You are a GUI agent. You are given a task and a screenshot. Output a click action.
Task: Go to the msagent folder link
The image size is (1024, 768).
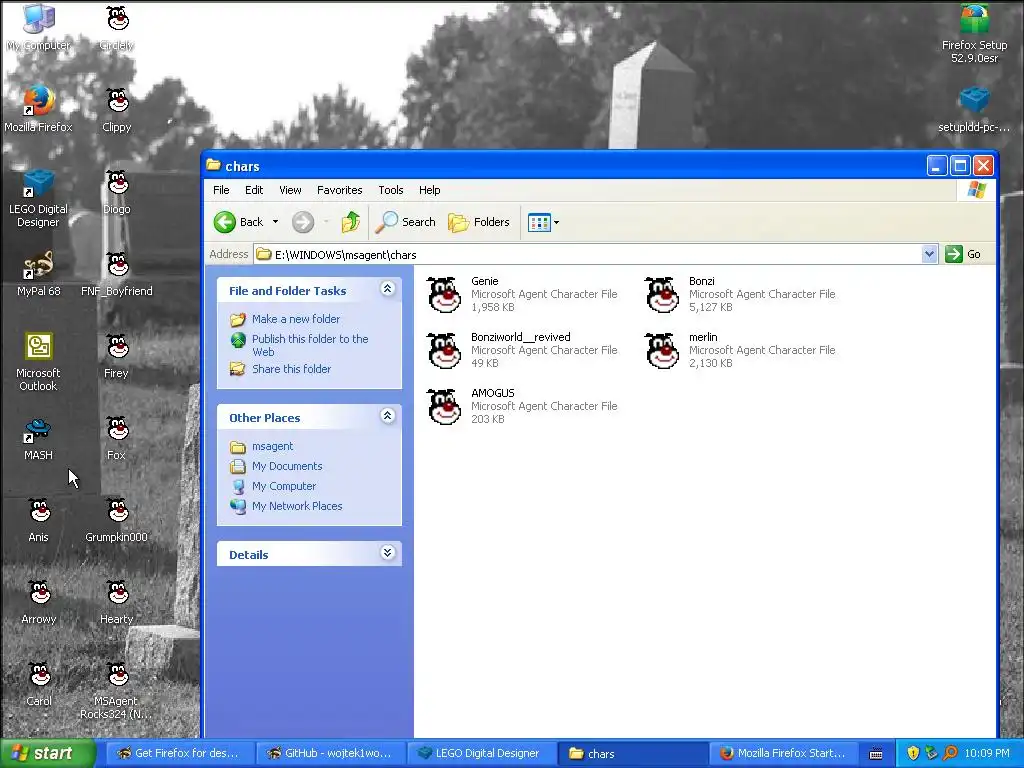tap(272, 446)
